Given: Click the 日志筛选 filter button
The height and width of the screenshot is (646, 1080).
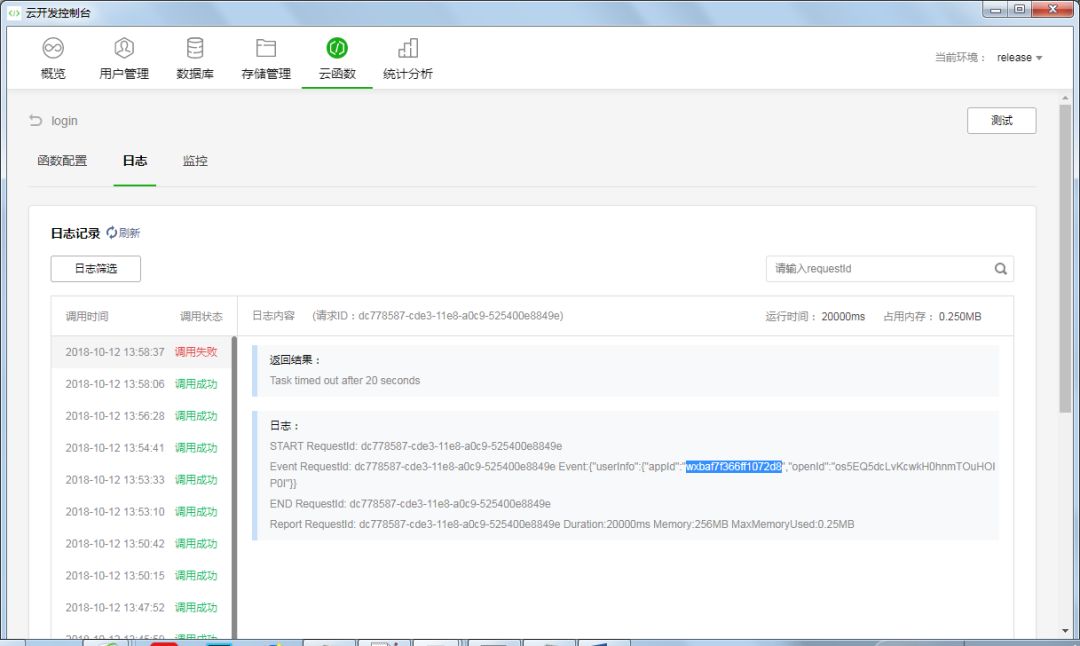Looking at the screenshot, I should (x=96, y=269).
